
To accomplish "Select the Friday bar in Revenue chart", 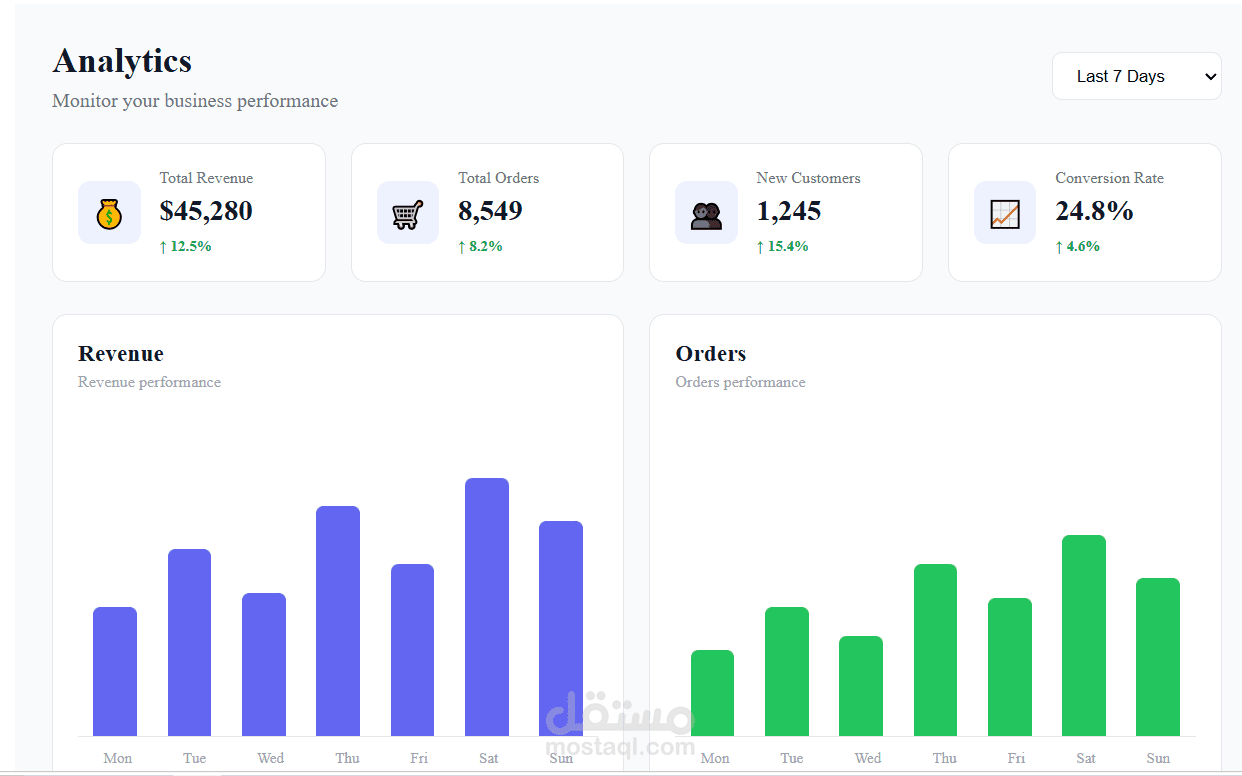I will 412,650.
